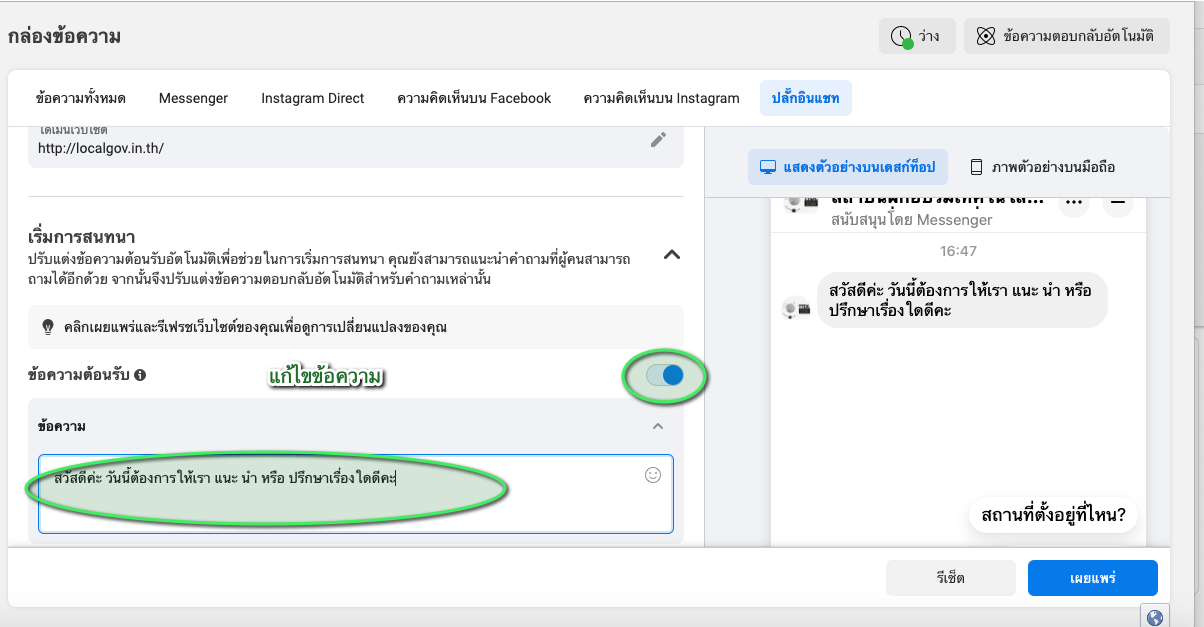Click the pencil icon to edit website domain
This screenshot has height=627, width=1204.
658,140
